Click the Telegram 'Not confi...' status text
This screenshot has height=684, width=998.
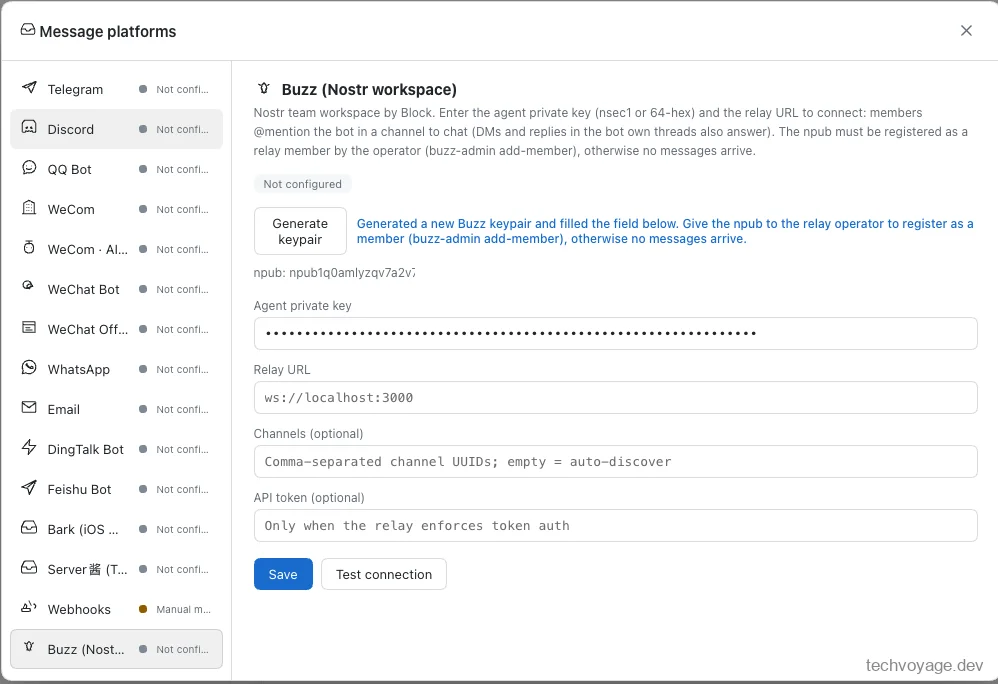click(x=182, y=89)
